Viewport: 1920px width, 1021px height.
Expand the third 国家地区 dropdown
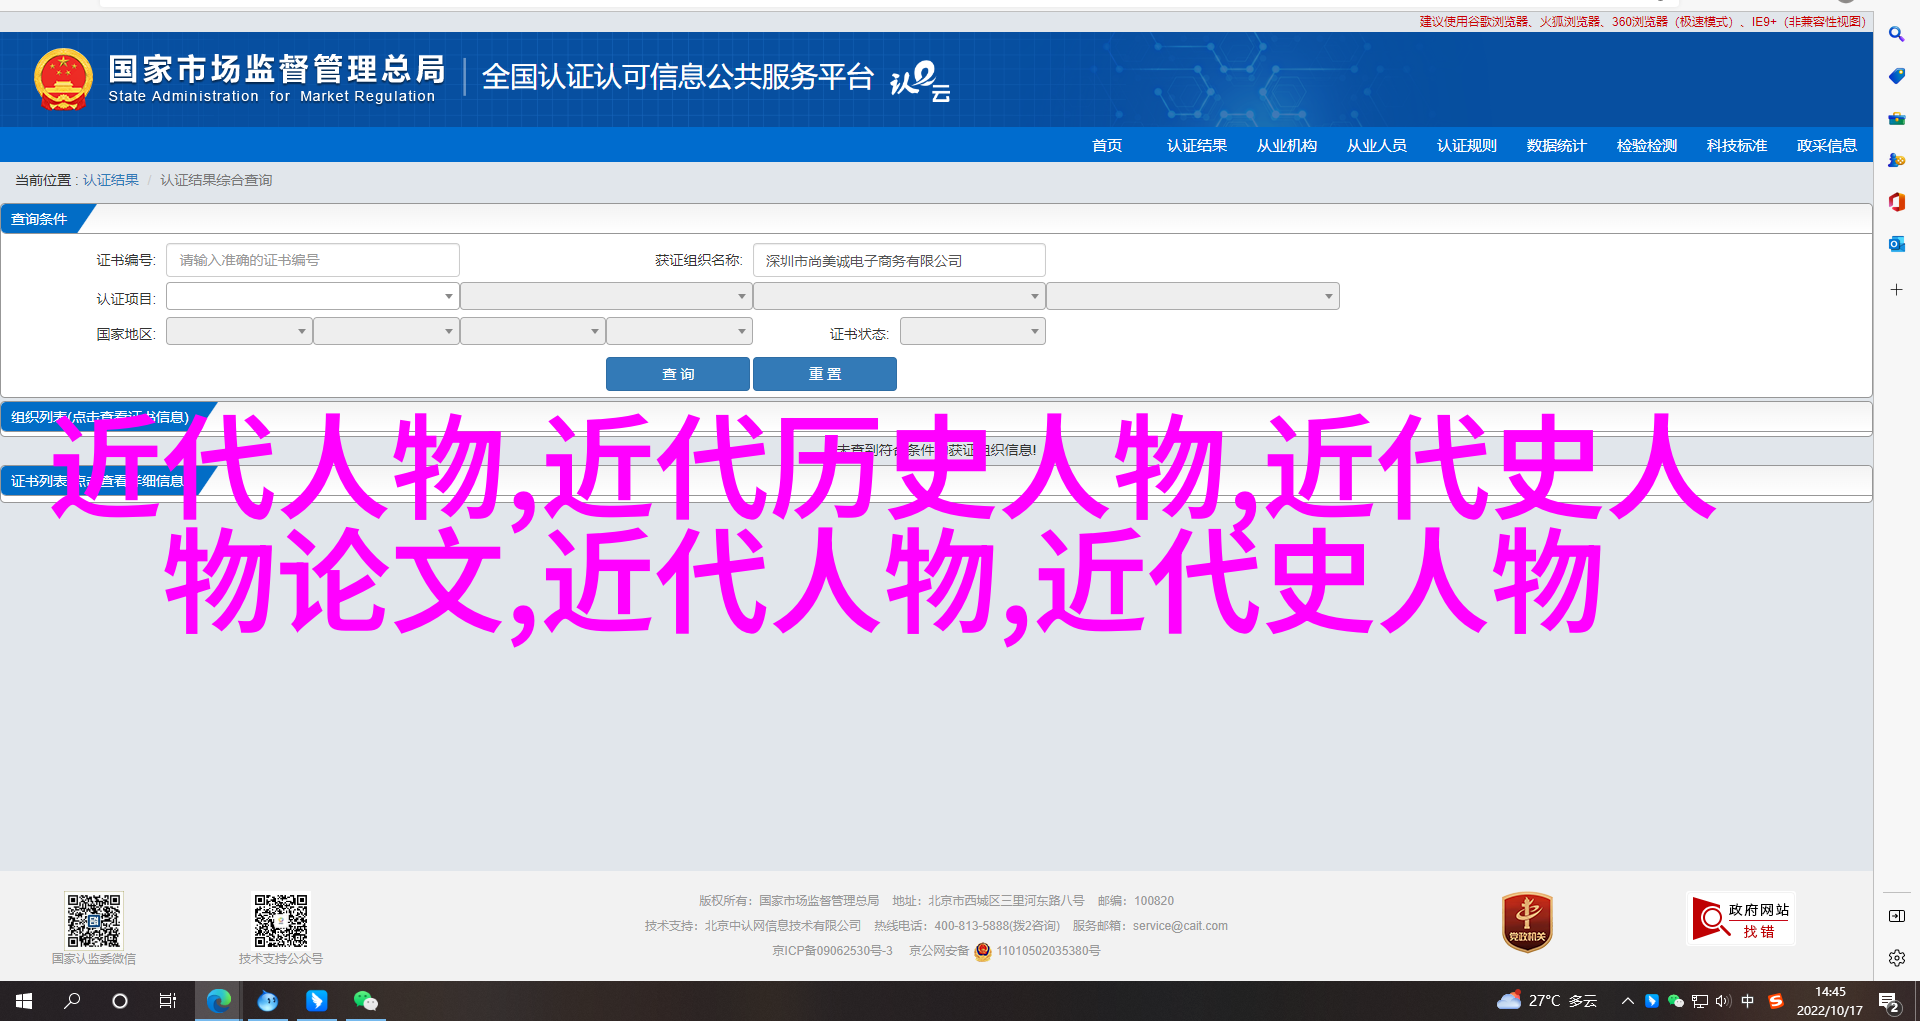tap(533, 331)
